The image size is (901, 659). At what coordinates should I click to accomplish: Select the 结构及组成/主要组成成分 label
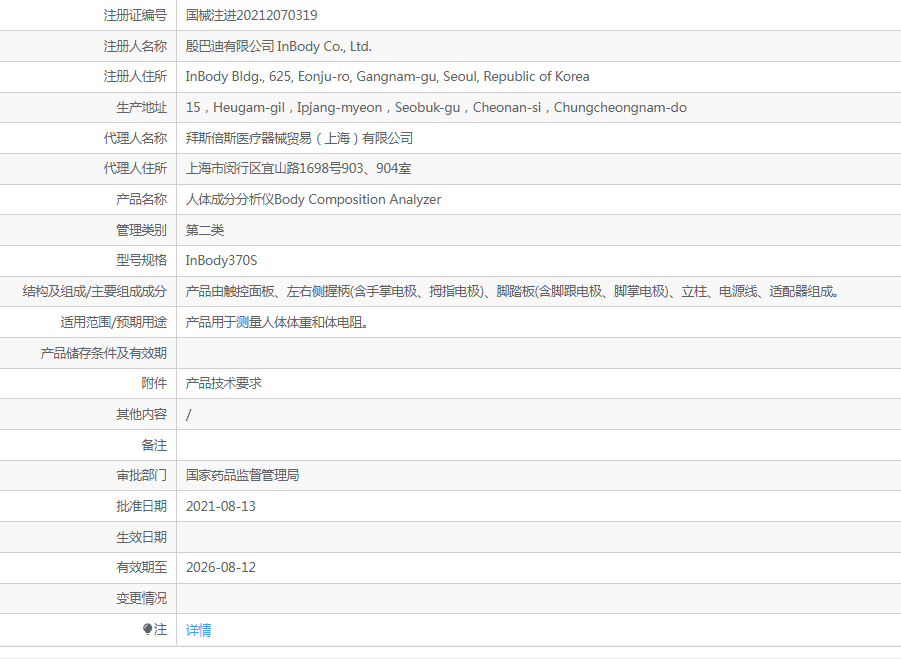95,291
